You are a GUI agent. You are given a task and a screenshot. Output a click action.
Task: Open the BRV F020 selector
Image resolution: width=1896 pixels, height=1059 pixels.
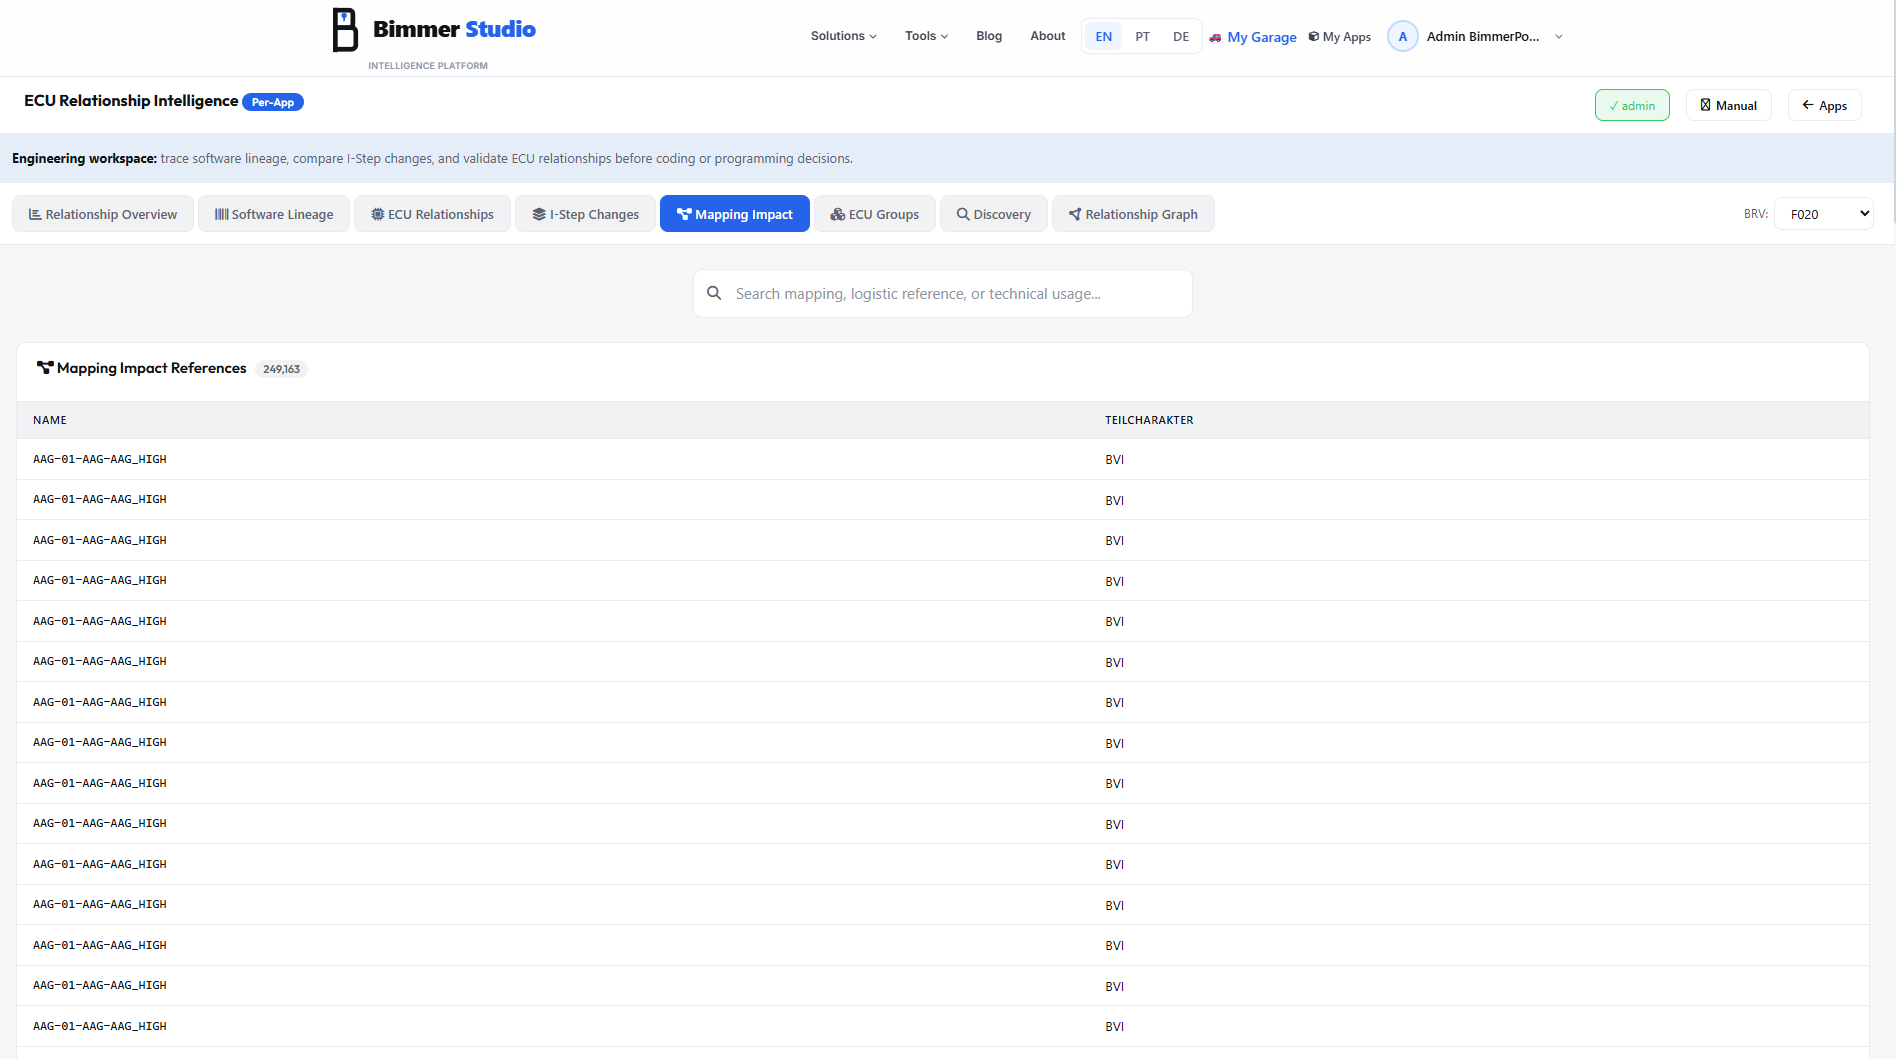(x=1823, y=214)
